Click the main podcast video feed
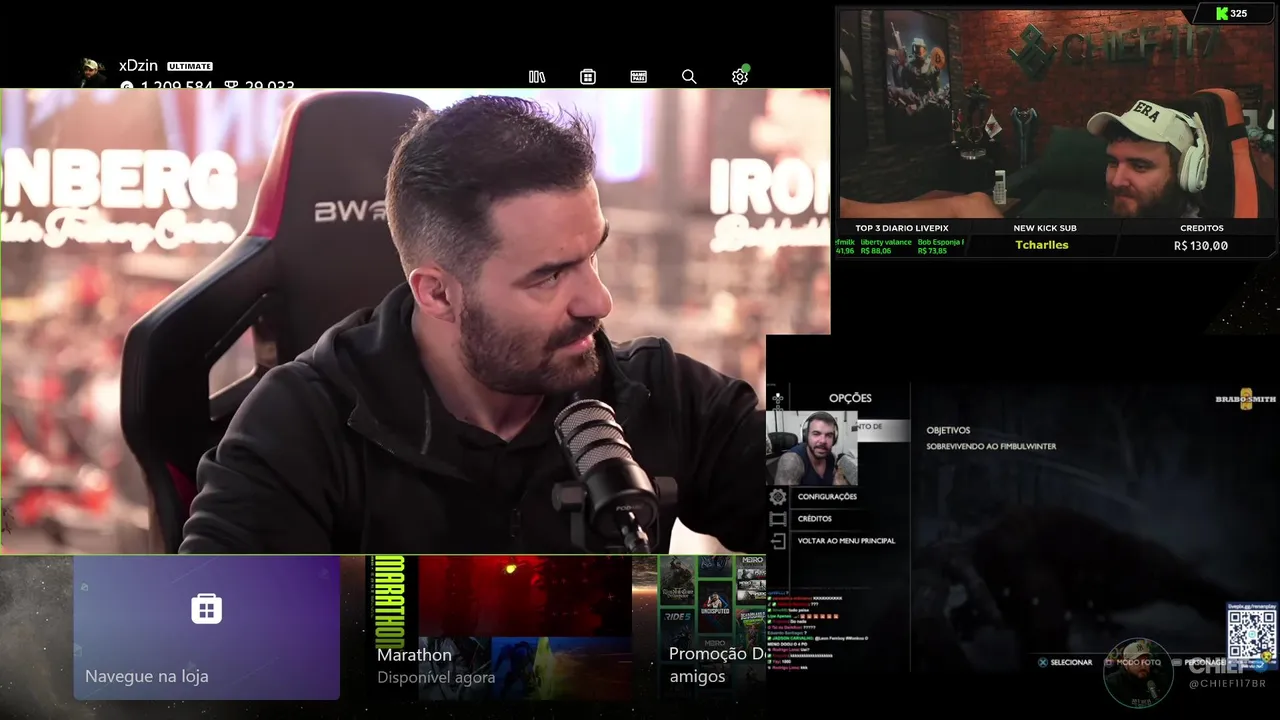1280x720 pixels. pyautogui.click(x=415, y=321)
